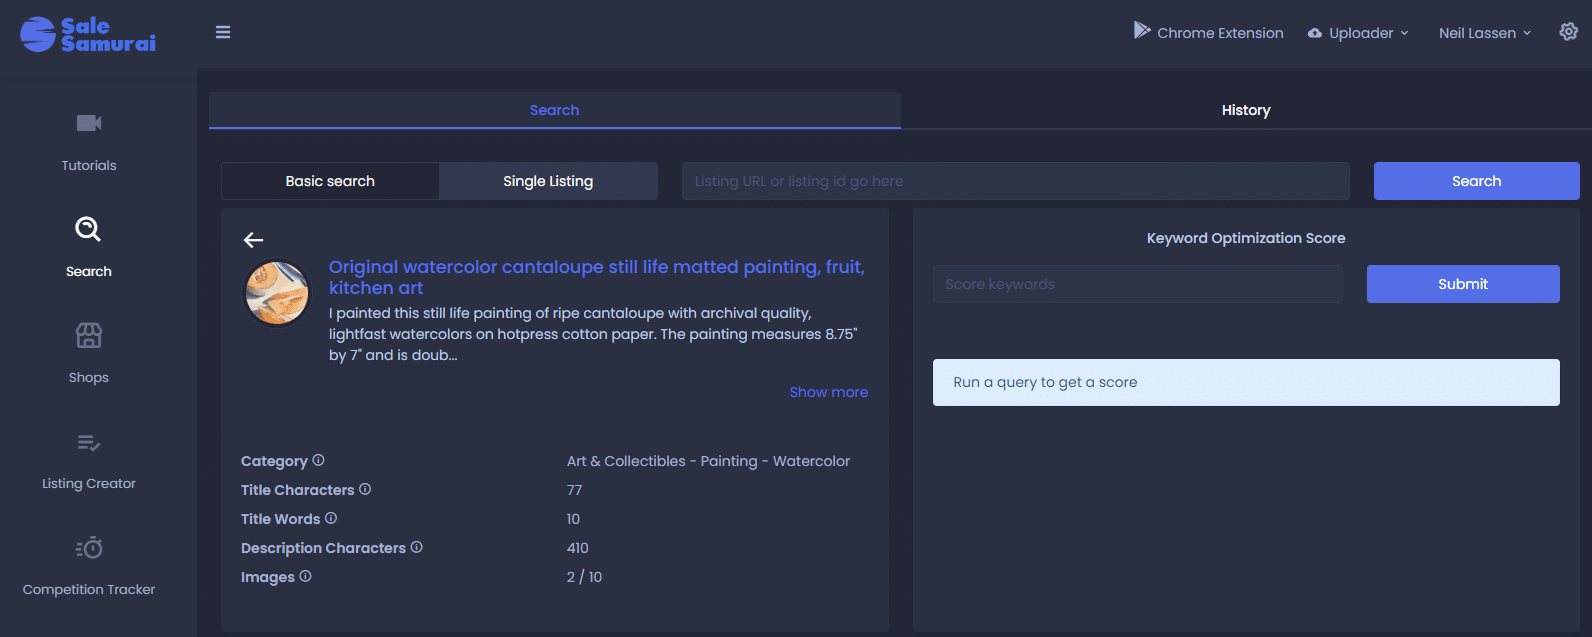Open the Shops storefront icon
Viewport: 1592px width, 637px height.
click(x=89, y=335)
